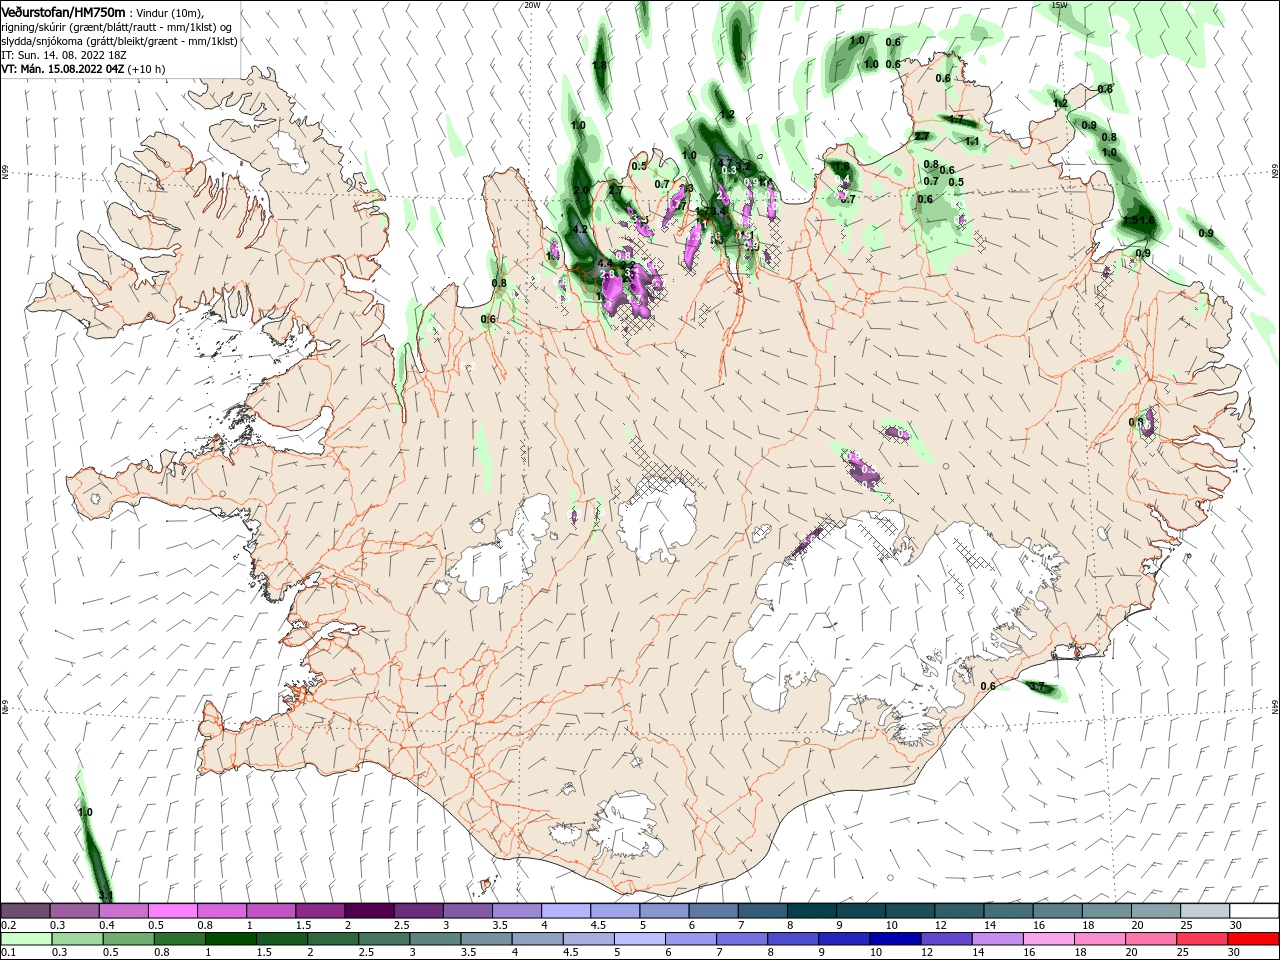This screenshot has width=1280, height=960.
Task: Click the 'VT: Mán. 15.08.2022 04Z' valid time
Action: click(x=63, y=69)
